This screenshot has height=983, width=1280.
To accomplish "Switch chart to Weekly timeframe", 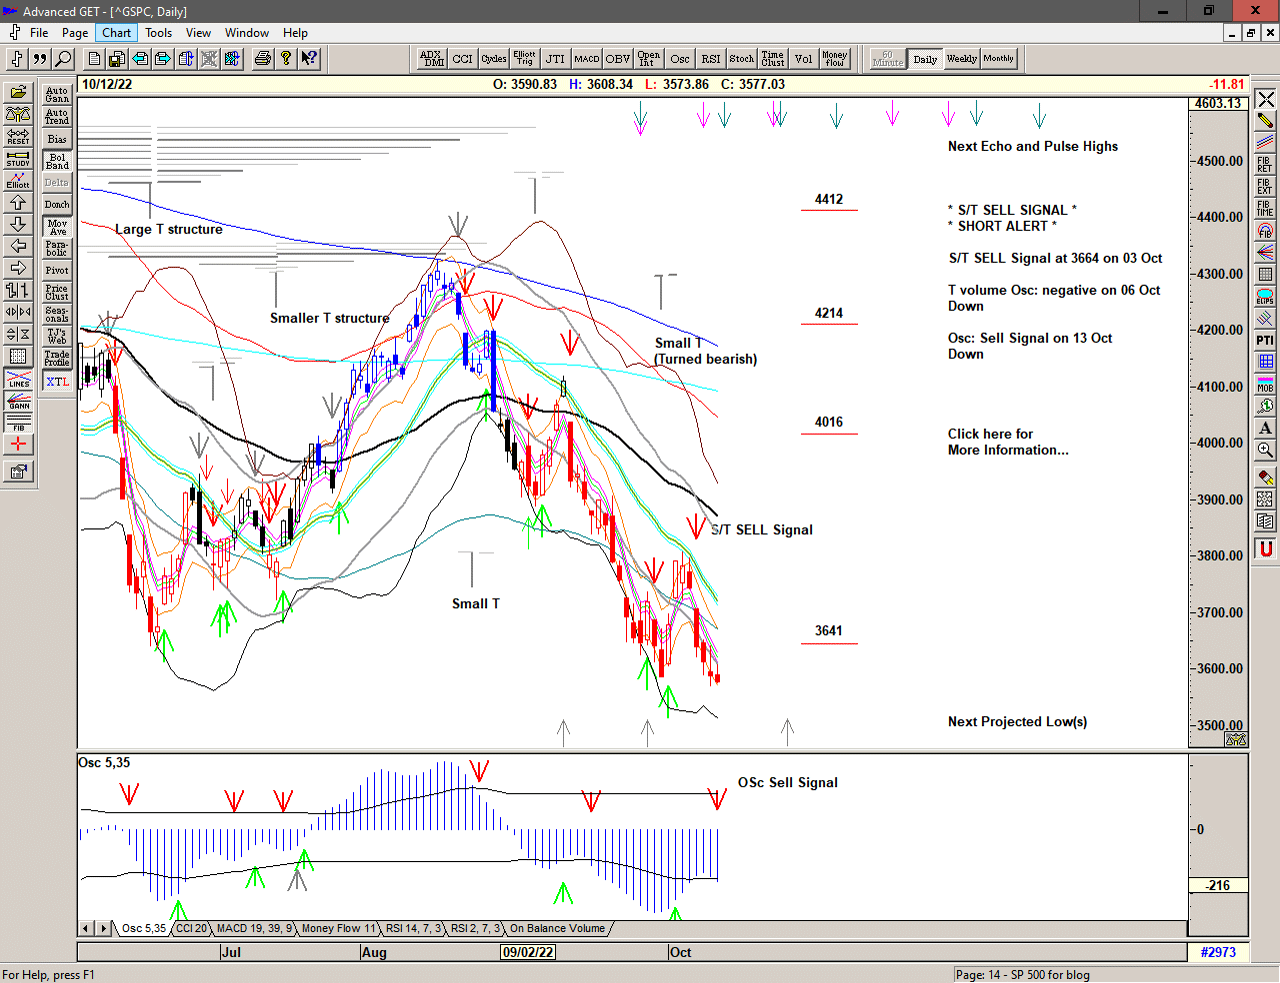I will coord(961,59).
